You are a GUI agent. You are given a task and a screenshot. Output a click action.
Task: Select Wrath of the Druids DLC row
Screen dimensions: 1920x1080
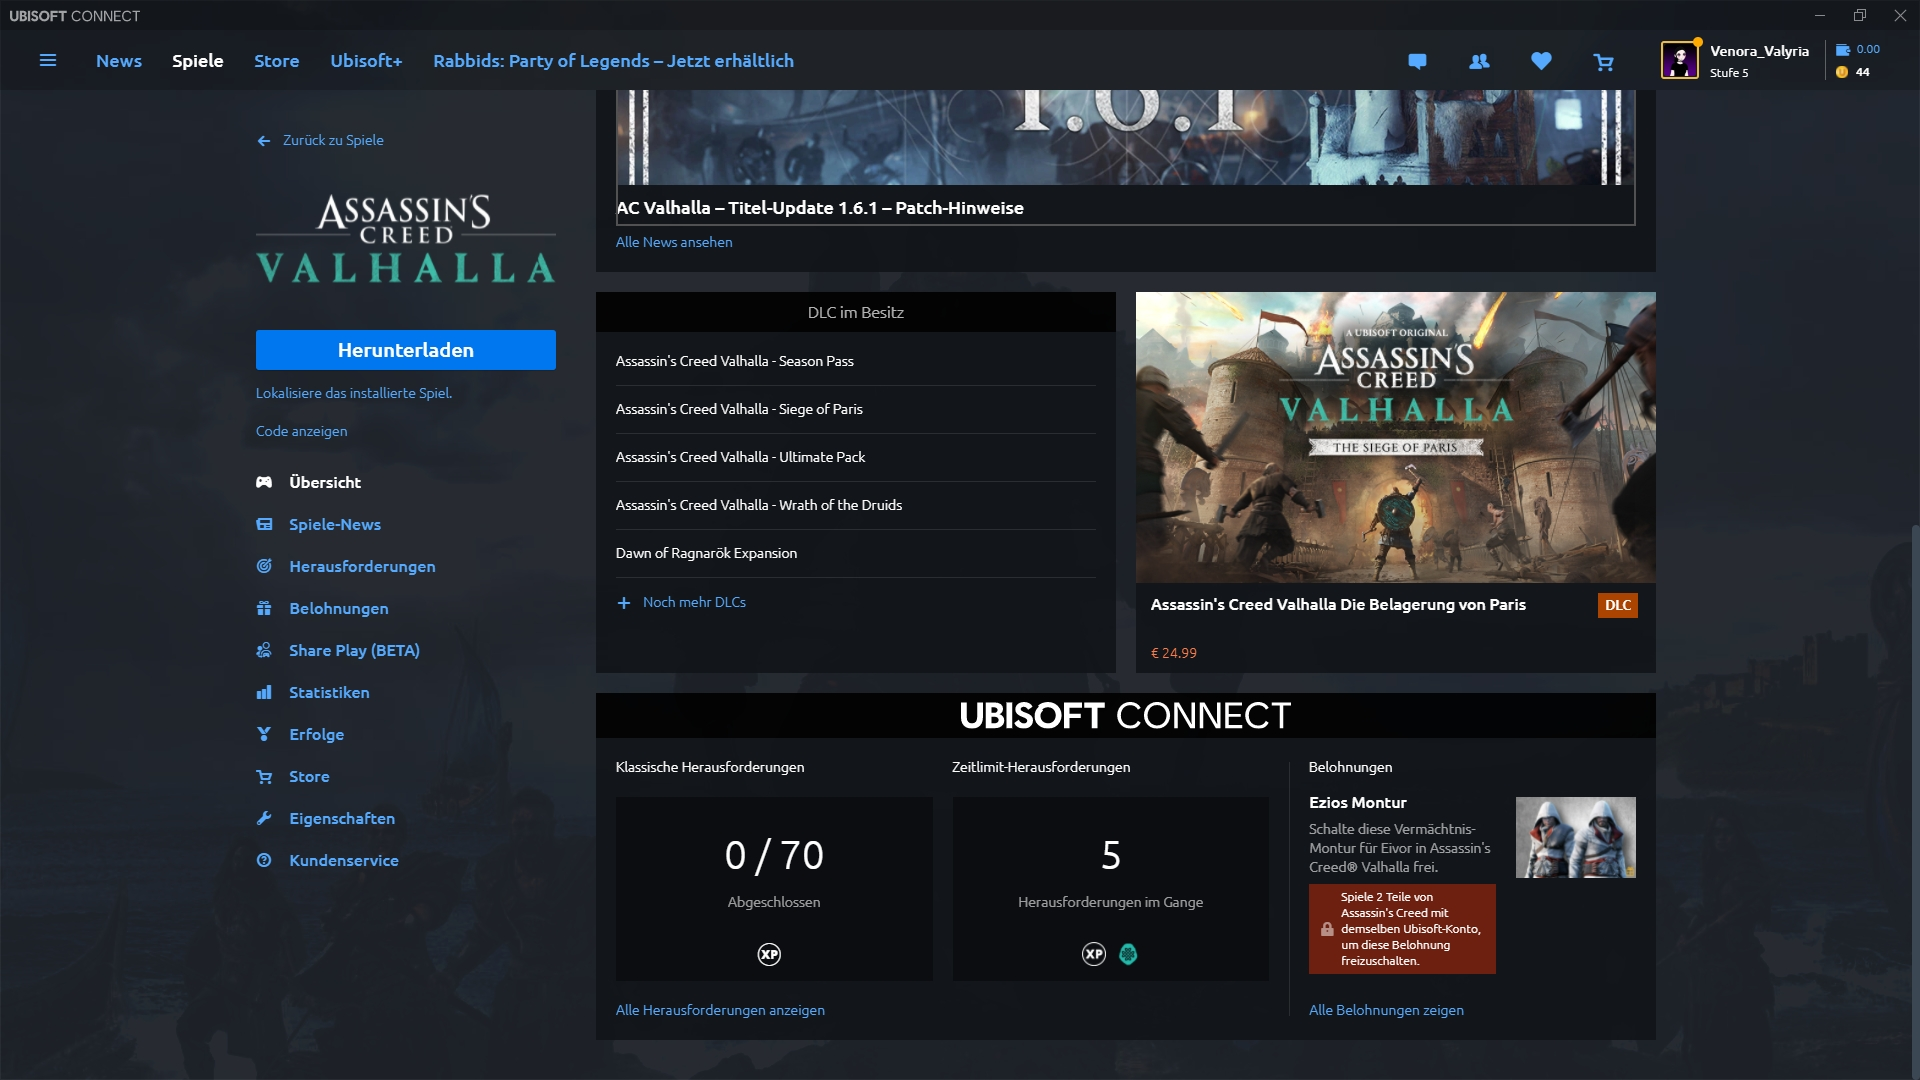click(x=856, y=505)
